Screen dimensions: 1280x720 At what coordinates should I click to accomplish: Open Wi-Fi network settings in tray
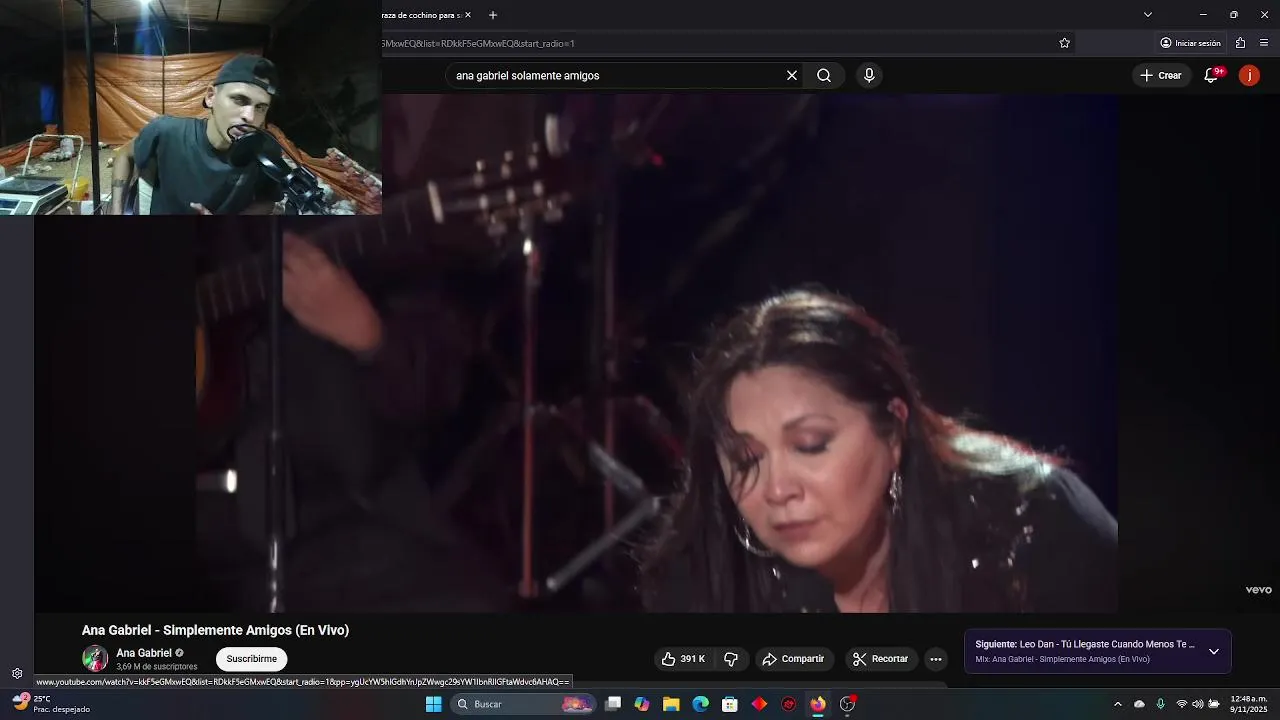pyautogui.click(x=1182, y=704)
